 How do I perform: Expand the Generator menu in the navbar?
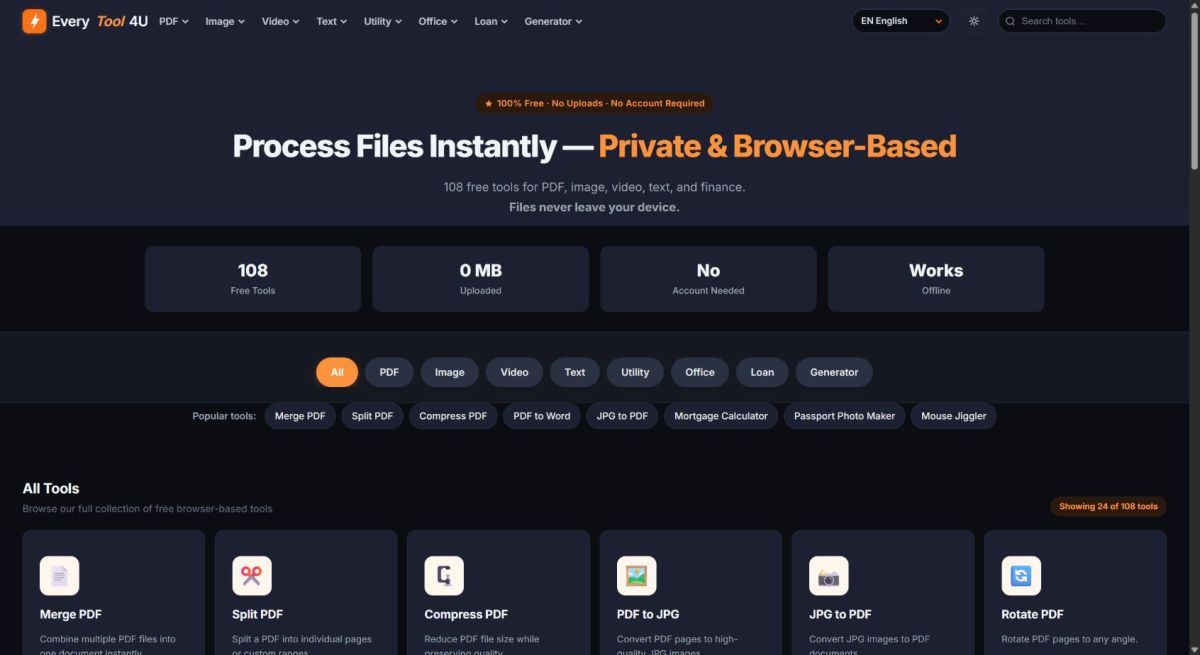tap(553, 21)
